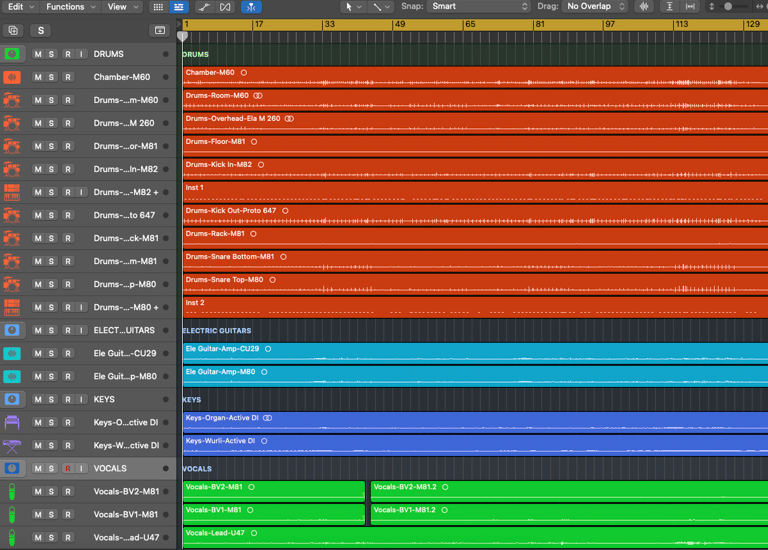
Task: Click the duplicate track icon
Action: pos(13,30)
